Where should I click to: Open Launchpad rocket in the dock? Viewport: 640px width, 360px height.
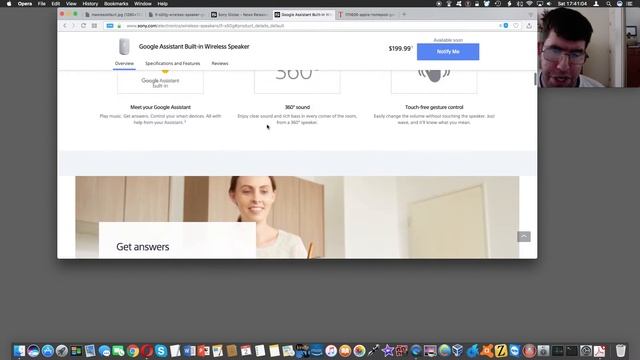pos(62,351)
